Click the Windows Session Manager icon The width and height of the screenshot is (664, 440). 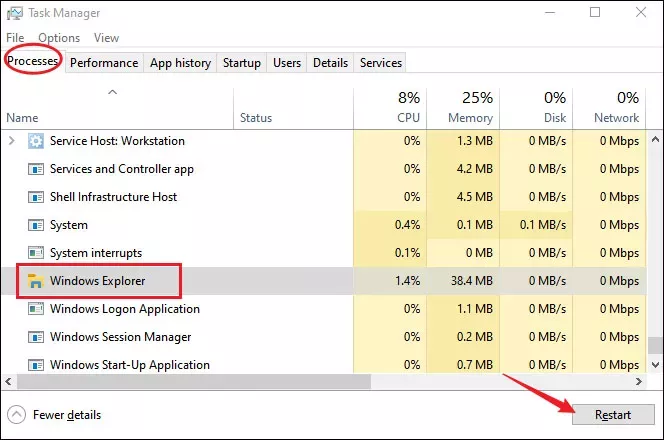point(36,337)
